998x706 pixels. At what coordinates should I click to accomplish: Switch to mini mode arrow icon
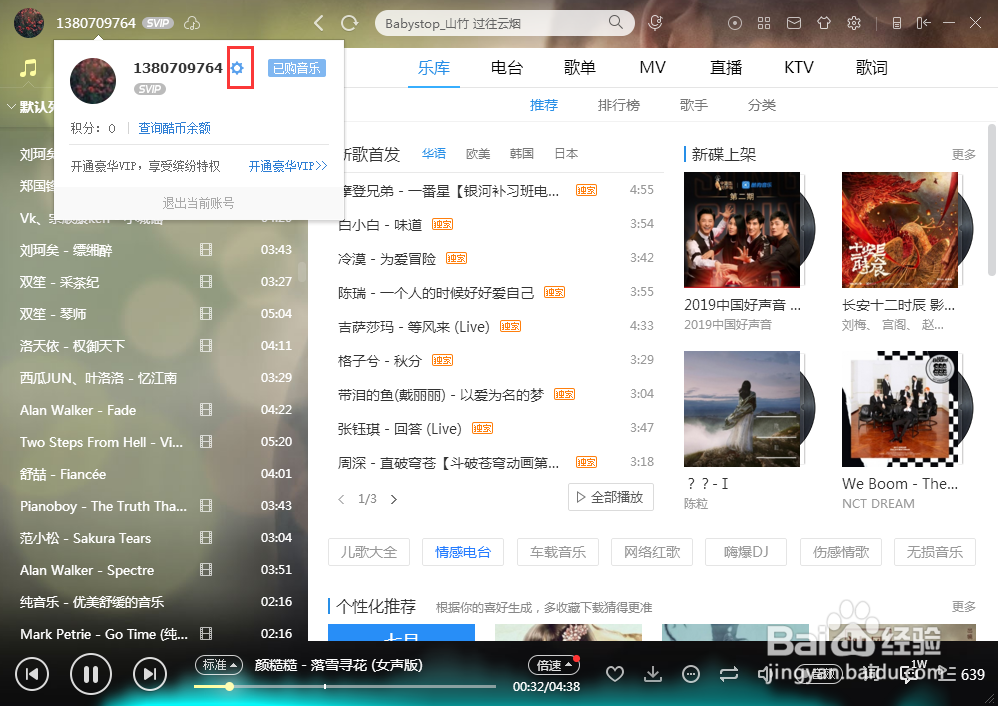[x=923, y=24]
